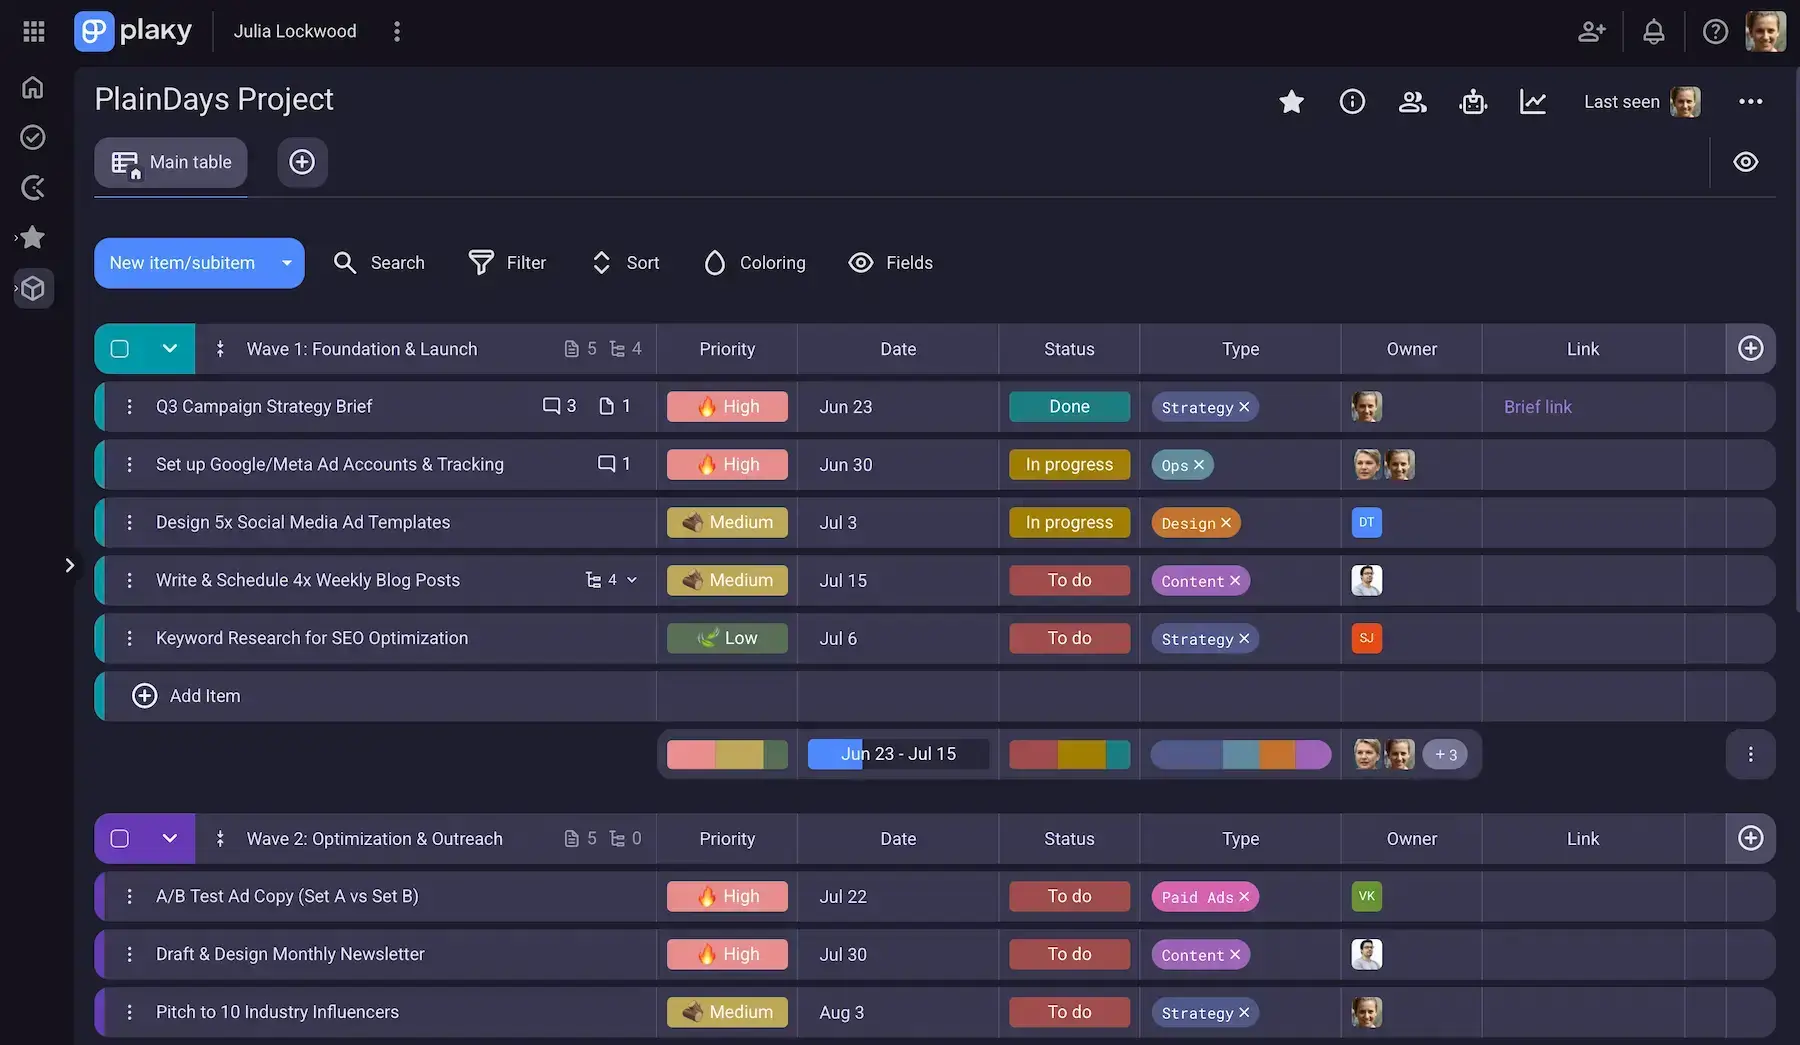Remove the Ops type tag
Viewport: 1800px width, 1045px height.
(1199, 465)
